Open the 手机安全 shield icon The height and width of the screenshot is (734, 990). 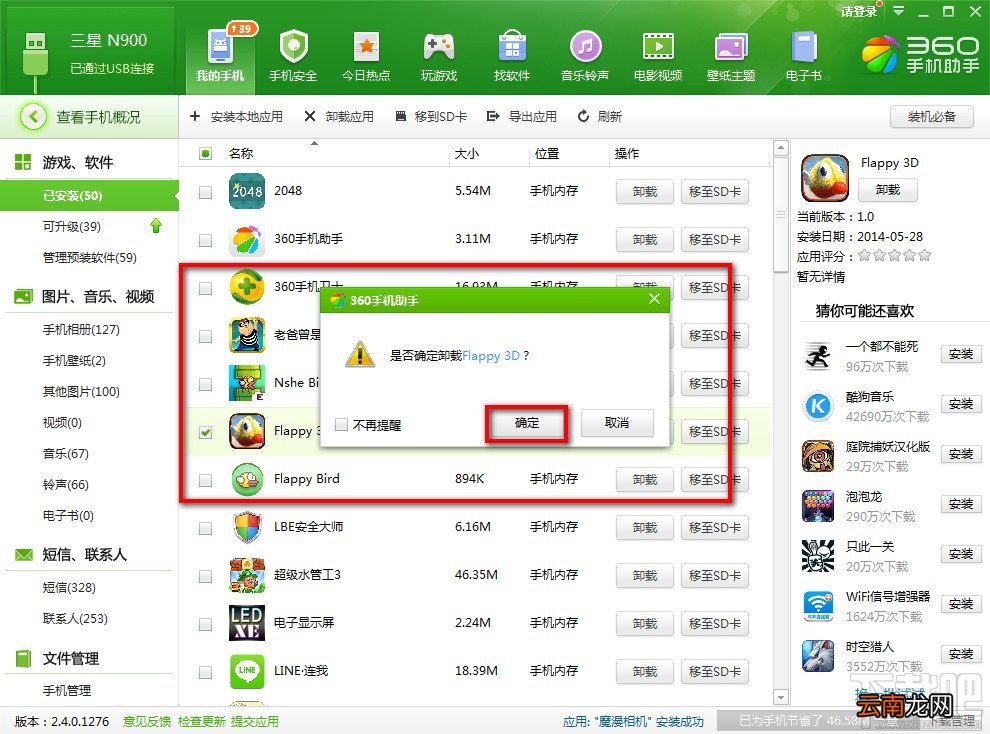coord(293,47)
